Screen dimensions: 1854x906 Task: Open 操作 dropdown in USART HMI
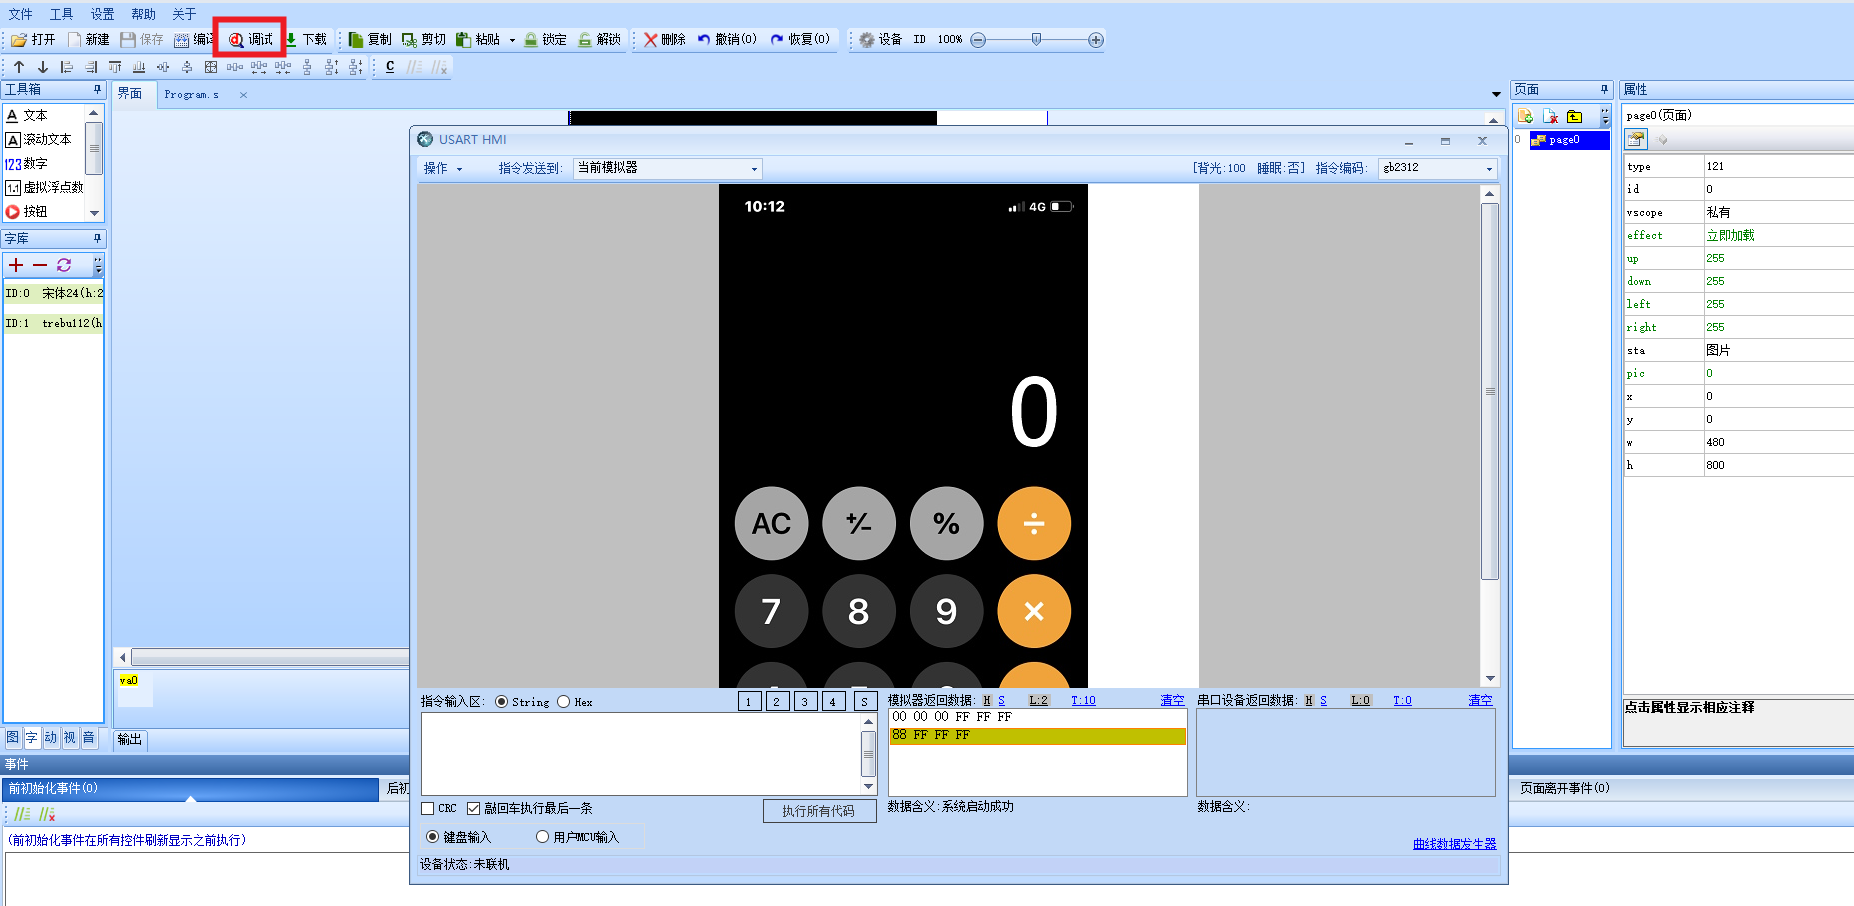coord(443,168)
